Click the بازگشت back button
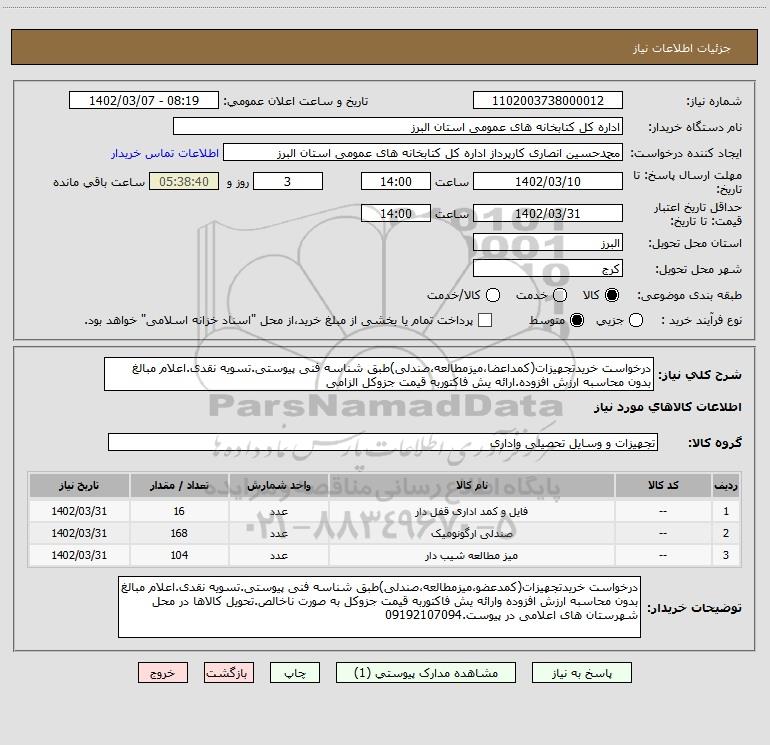Image resolution: width=770 pixels, height=745 pixels. 229,673
